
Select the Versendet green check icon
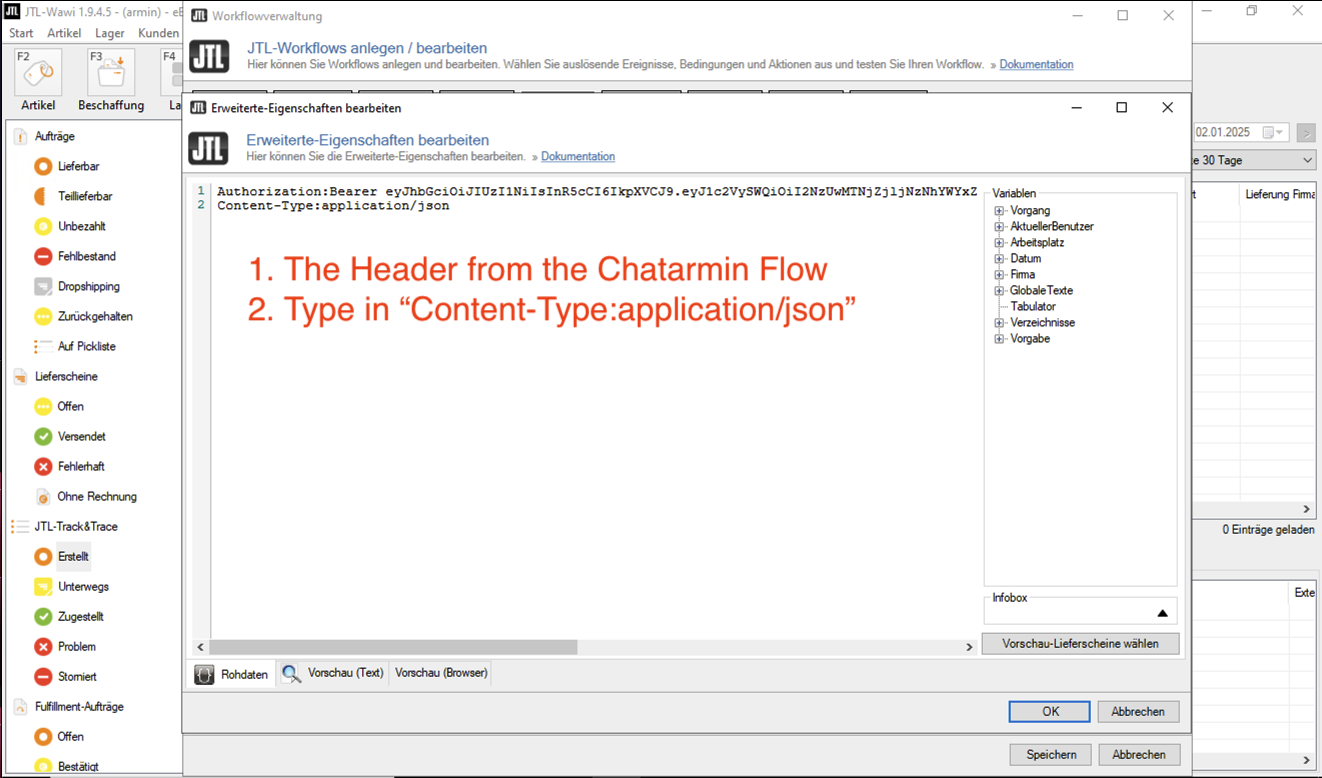[x=43, y=436]
